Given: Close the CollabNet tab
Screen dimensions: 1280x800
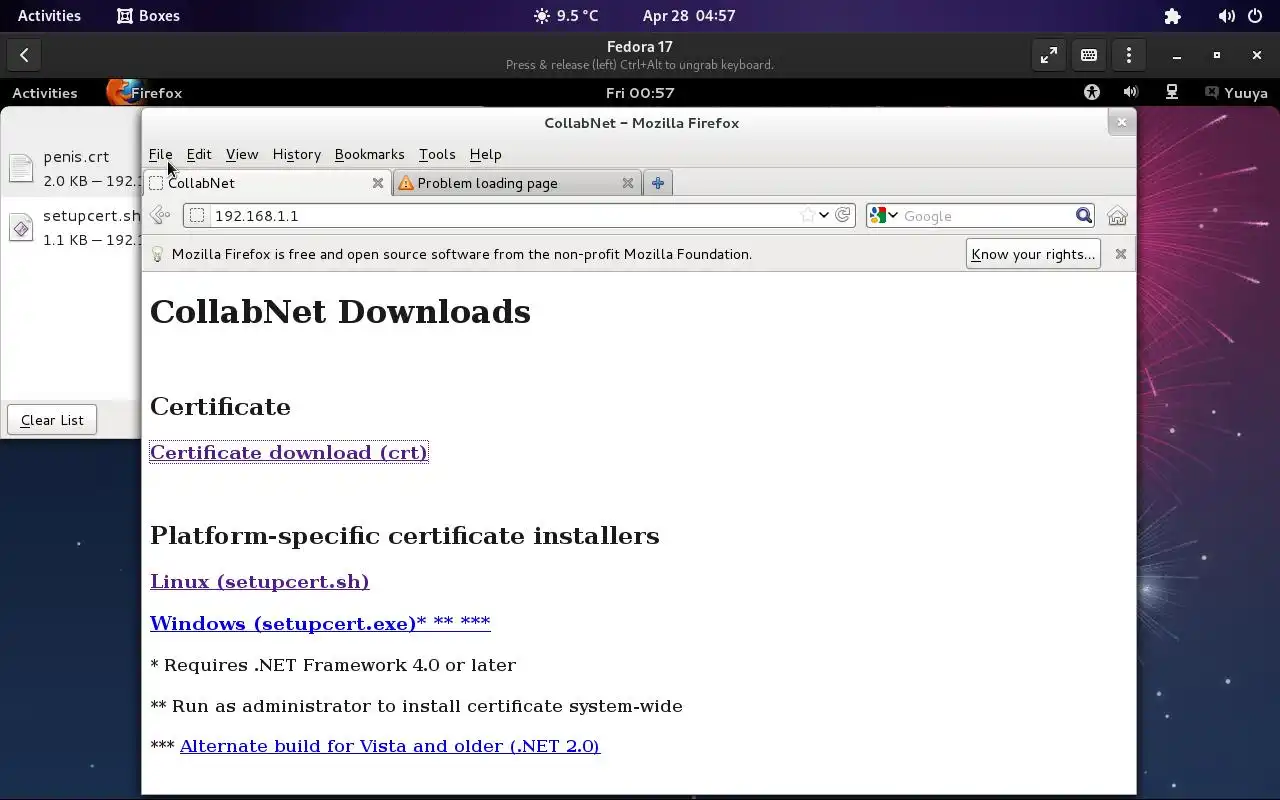Looking at the screenshot, I should pos(378,183).
